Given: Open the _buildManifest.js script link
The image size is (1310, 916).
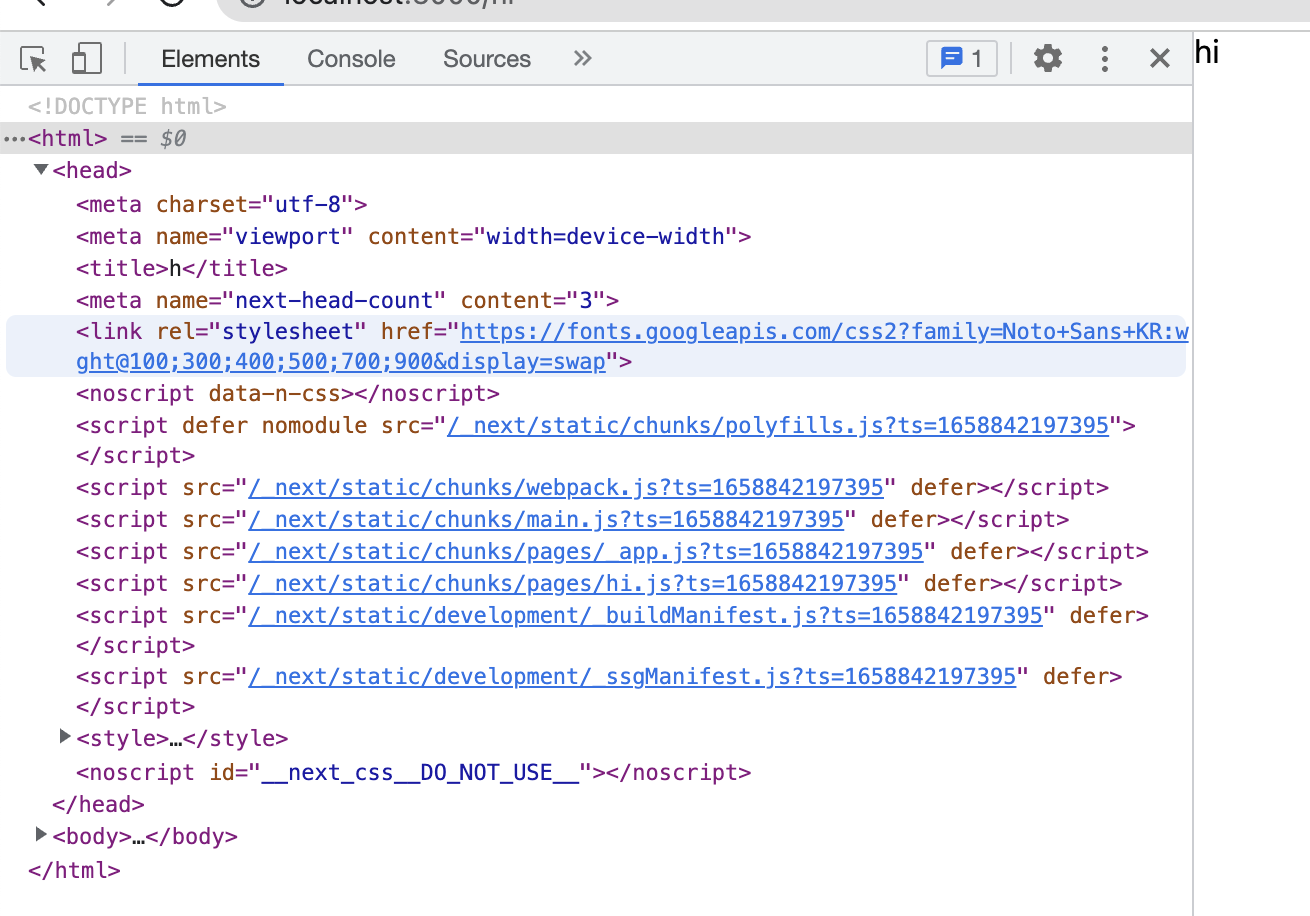Looking at the screenshot, I should [645, 615].
